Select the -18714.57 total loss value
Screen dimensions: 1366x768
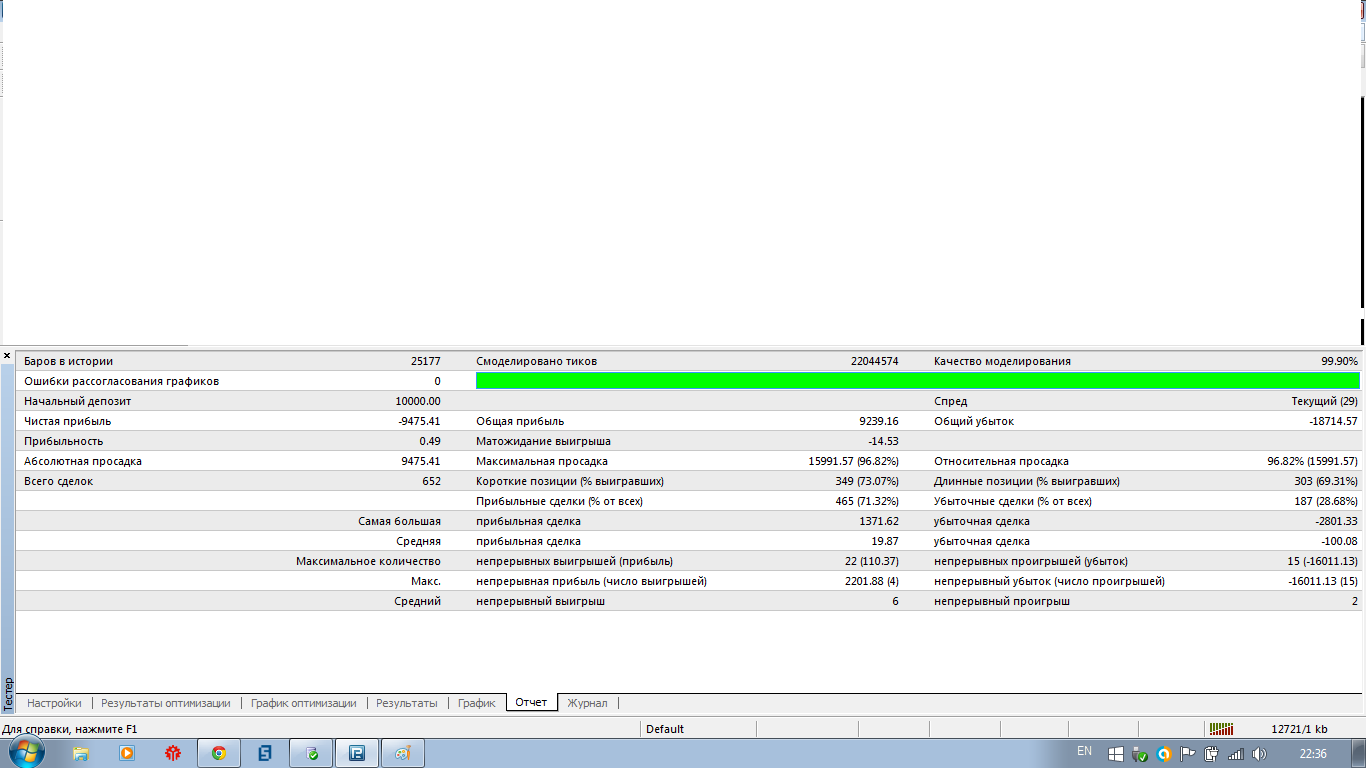point(1333,421)
